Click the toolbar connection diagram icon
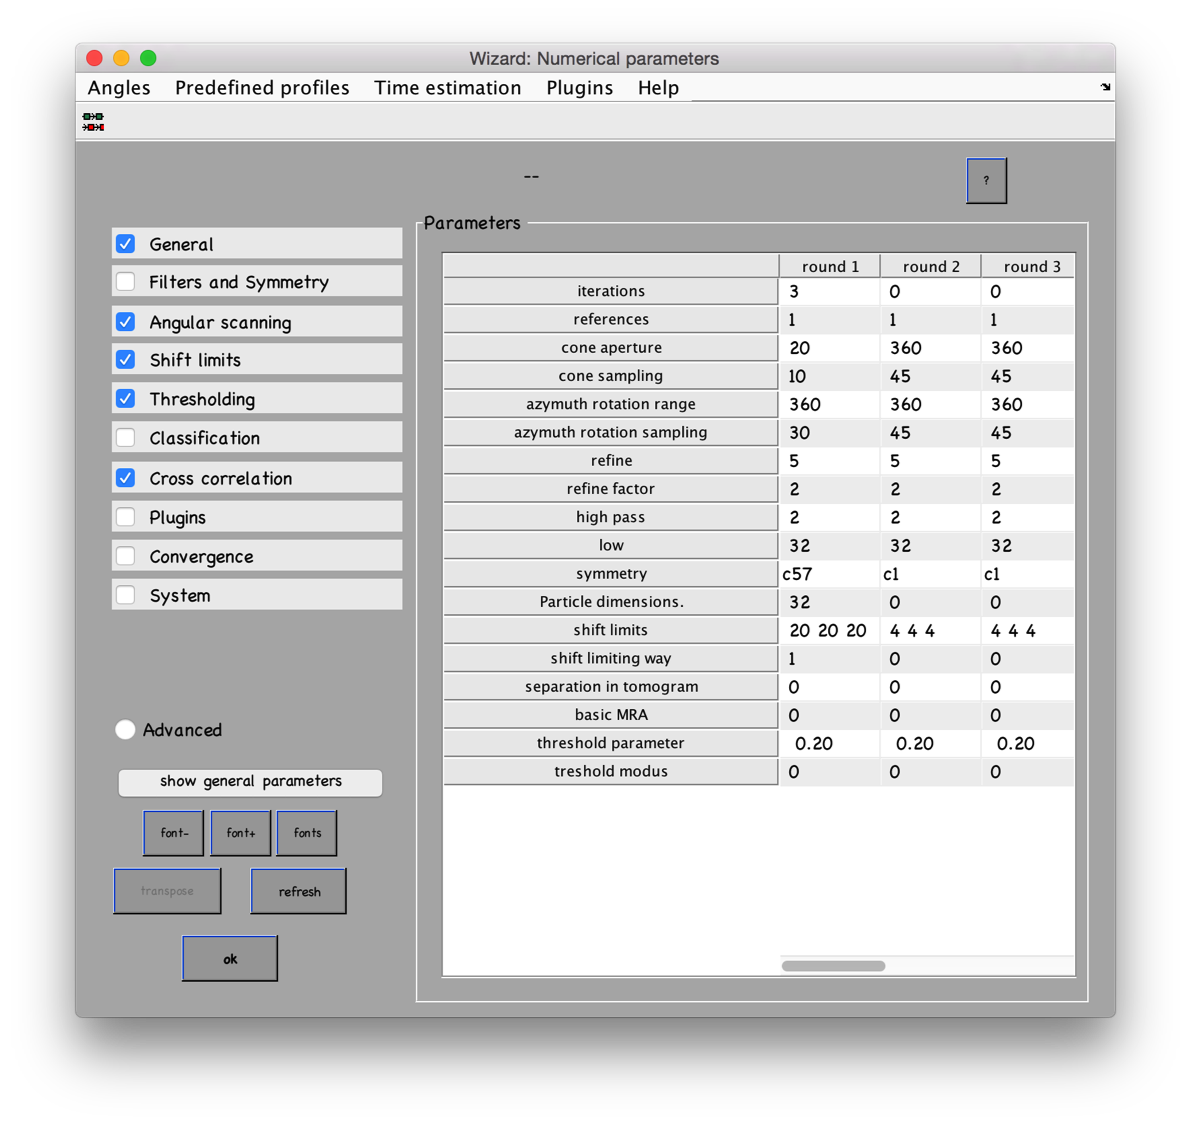The height and width of the screenshot is (1126, 1192). point(93,122)
